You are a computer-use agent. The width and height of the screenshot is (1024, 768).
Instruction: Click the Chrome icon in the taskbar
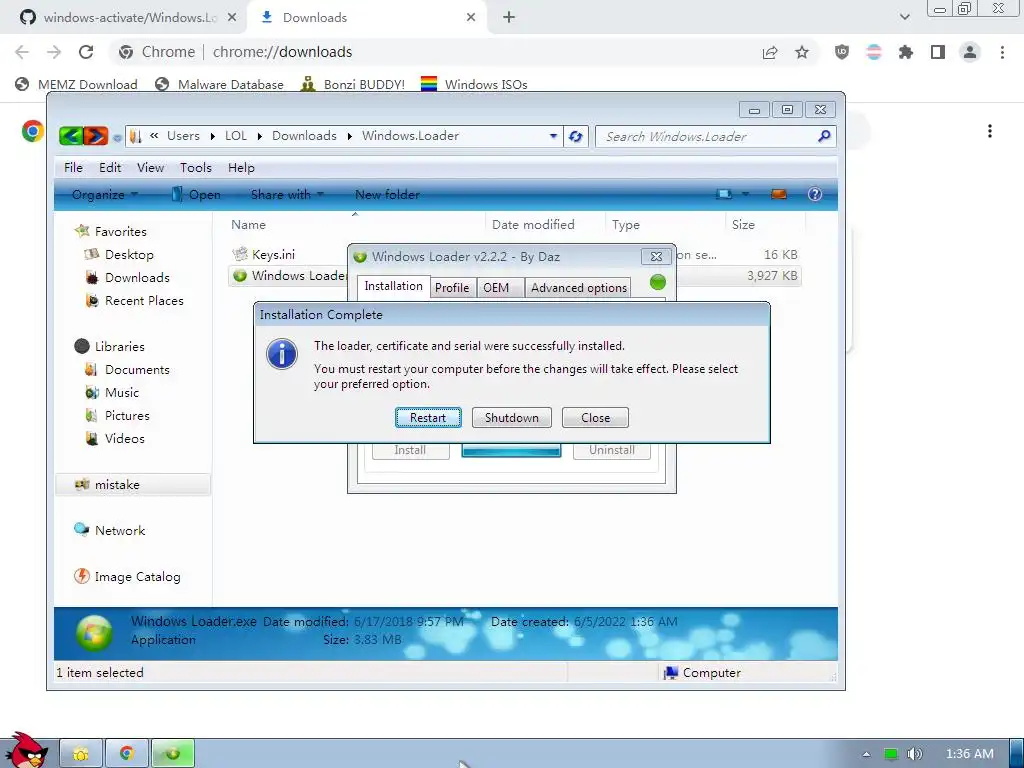(127, 753)
